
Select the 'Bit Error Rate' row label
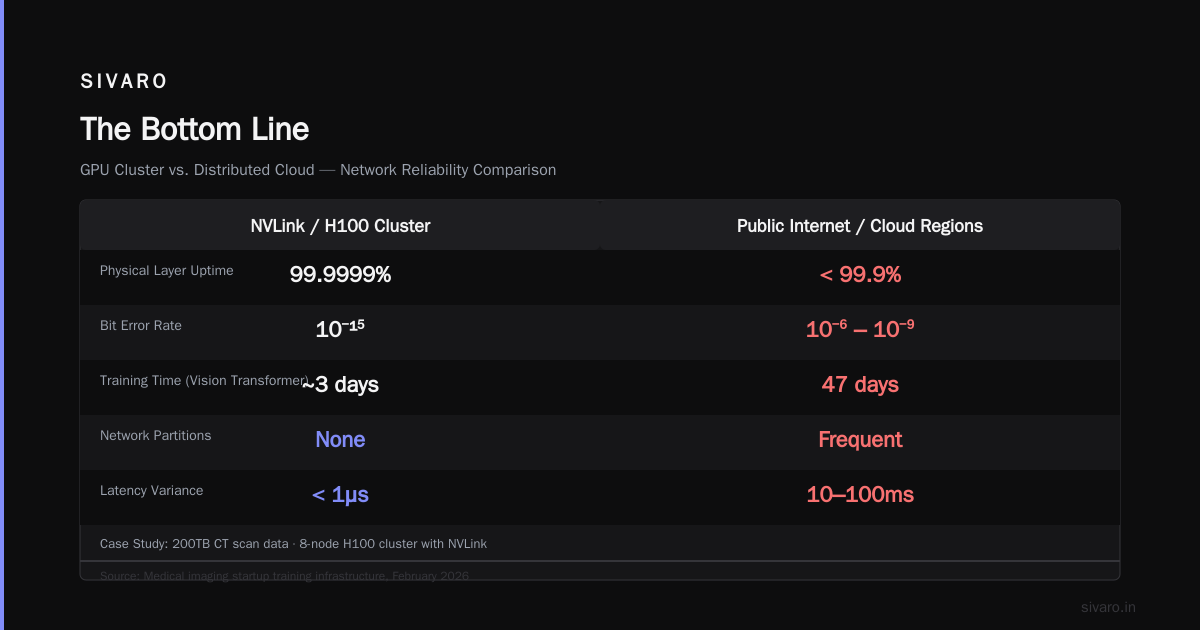point(141,326)
